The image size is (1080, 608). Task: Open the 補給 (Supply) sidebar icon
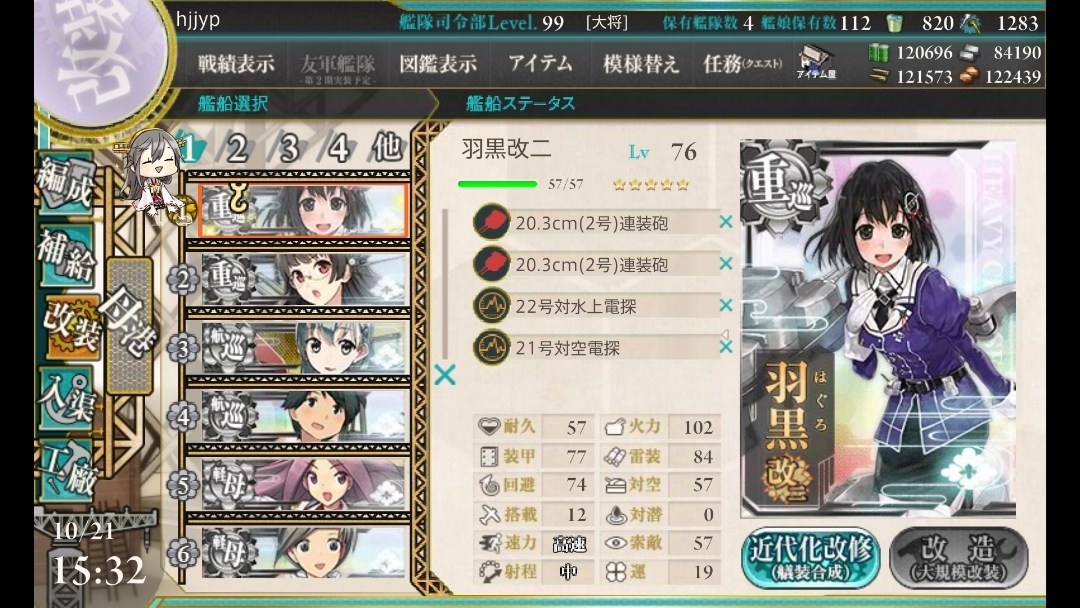(66, 256)
